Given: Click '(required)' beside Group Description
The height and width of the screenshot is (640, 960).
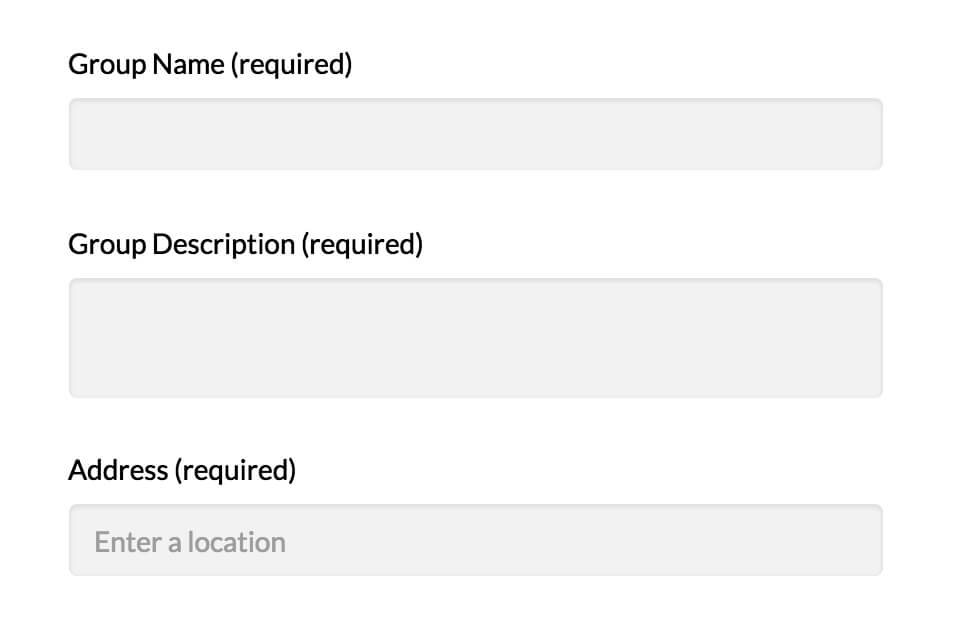Looking at the screenshot, I should 362,244.
